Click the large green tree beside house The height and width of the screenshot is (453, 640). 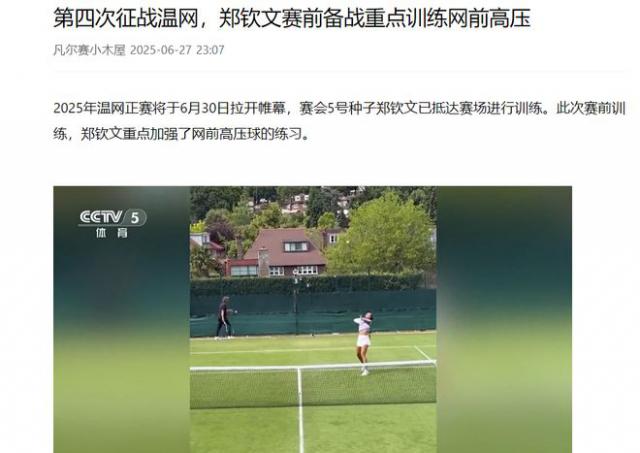click(x=382, y=235)
